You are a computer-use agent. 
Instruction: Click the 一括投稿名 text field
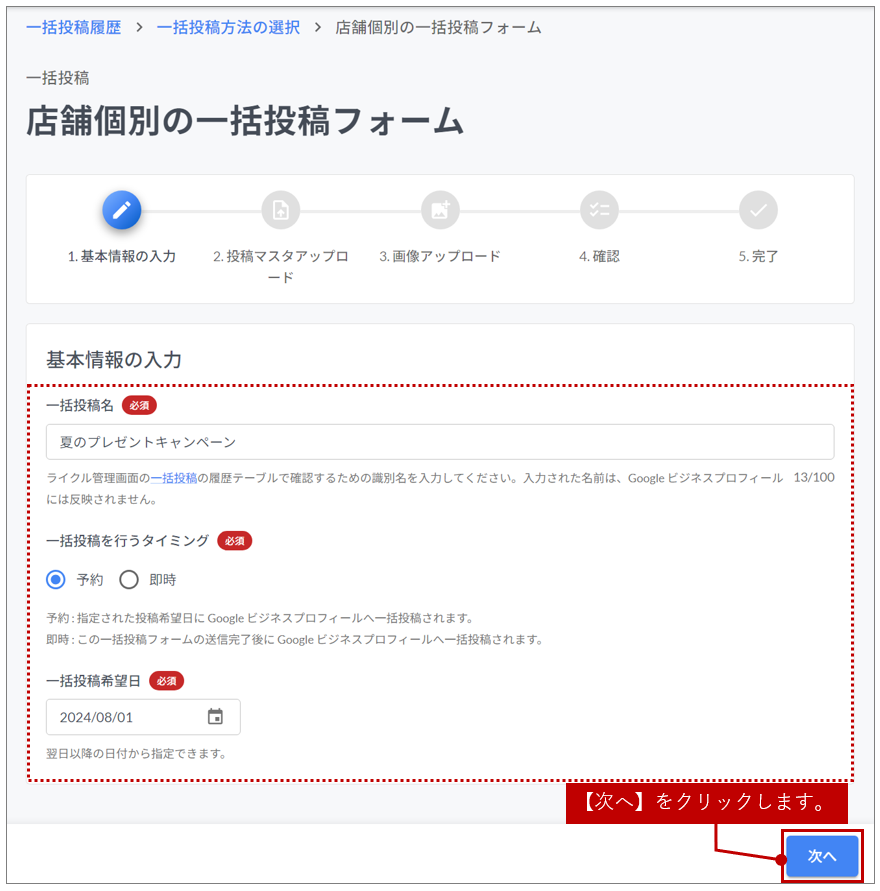[440, 441]
